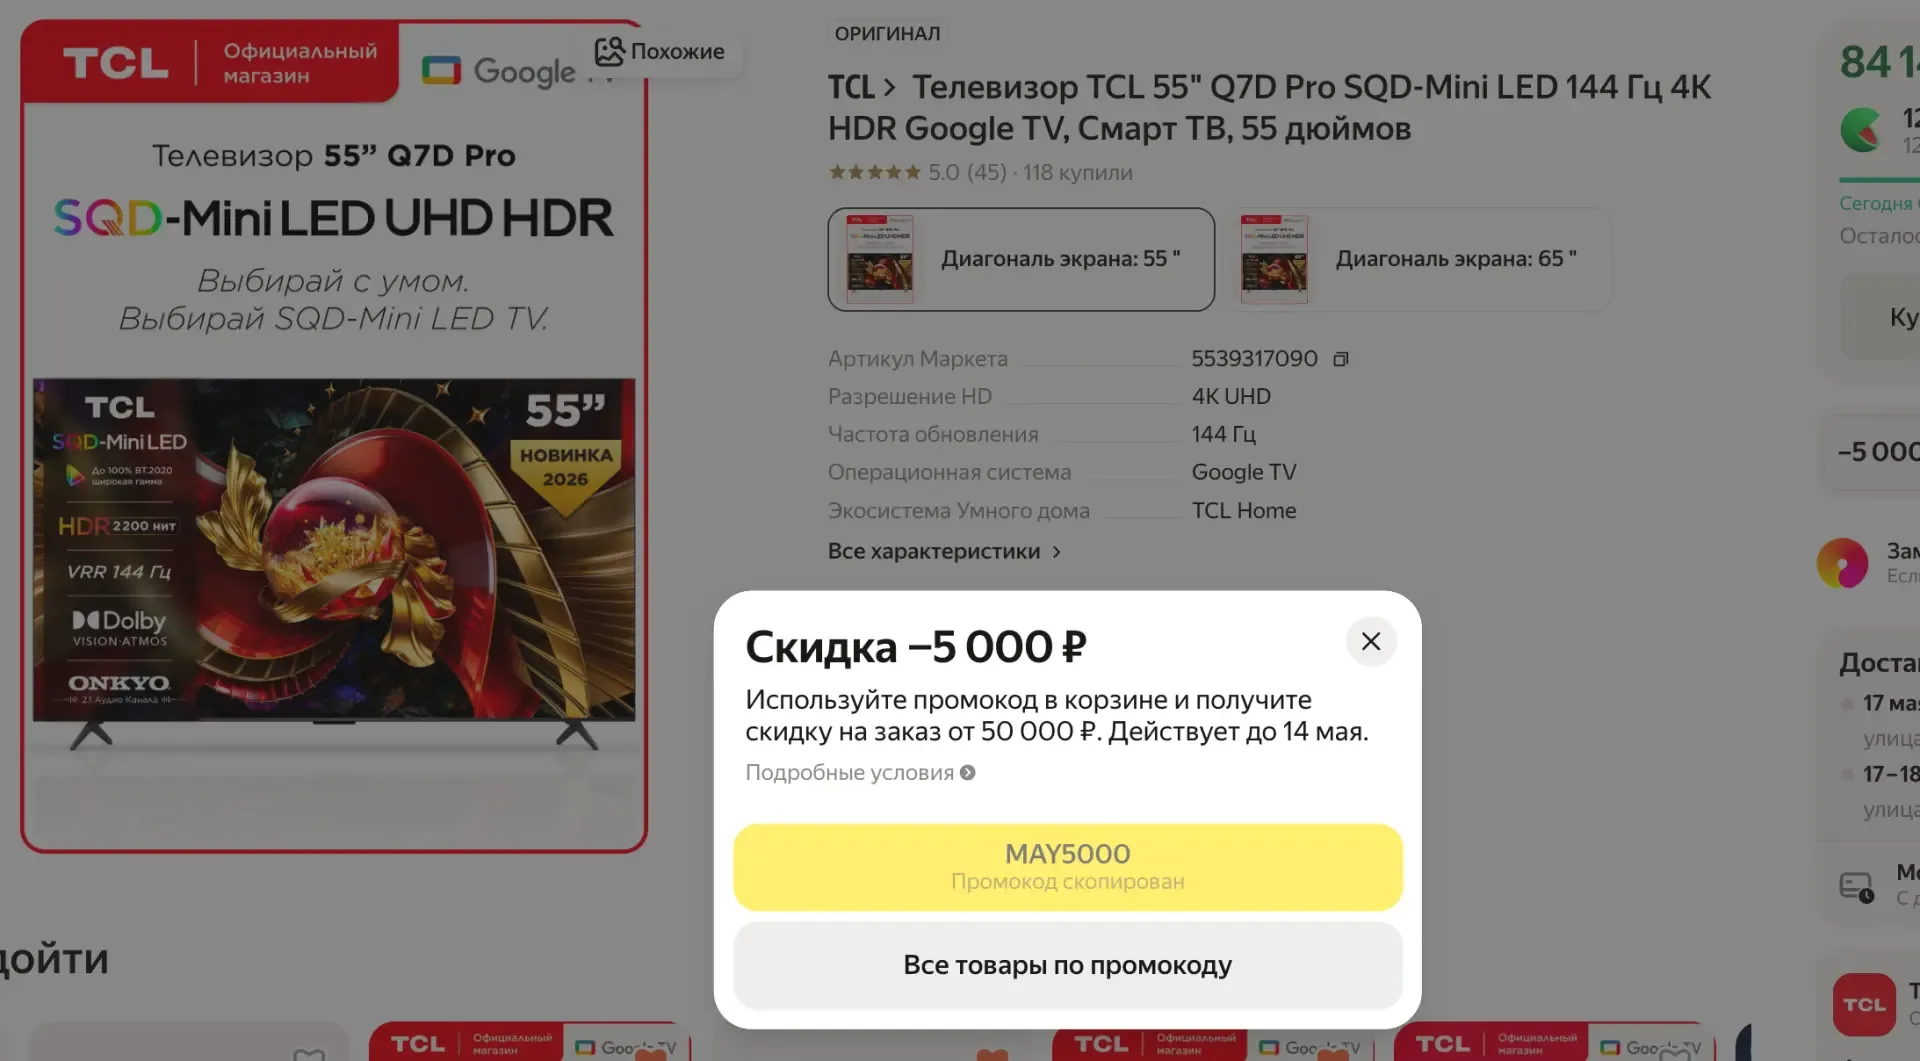
Task: Click the 144 Гц refresh rate value
Action: click(x=1223, y=434)
